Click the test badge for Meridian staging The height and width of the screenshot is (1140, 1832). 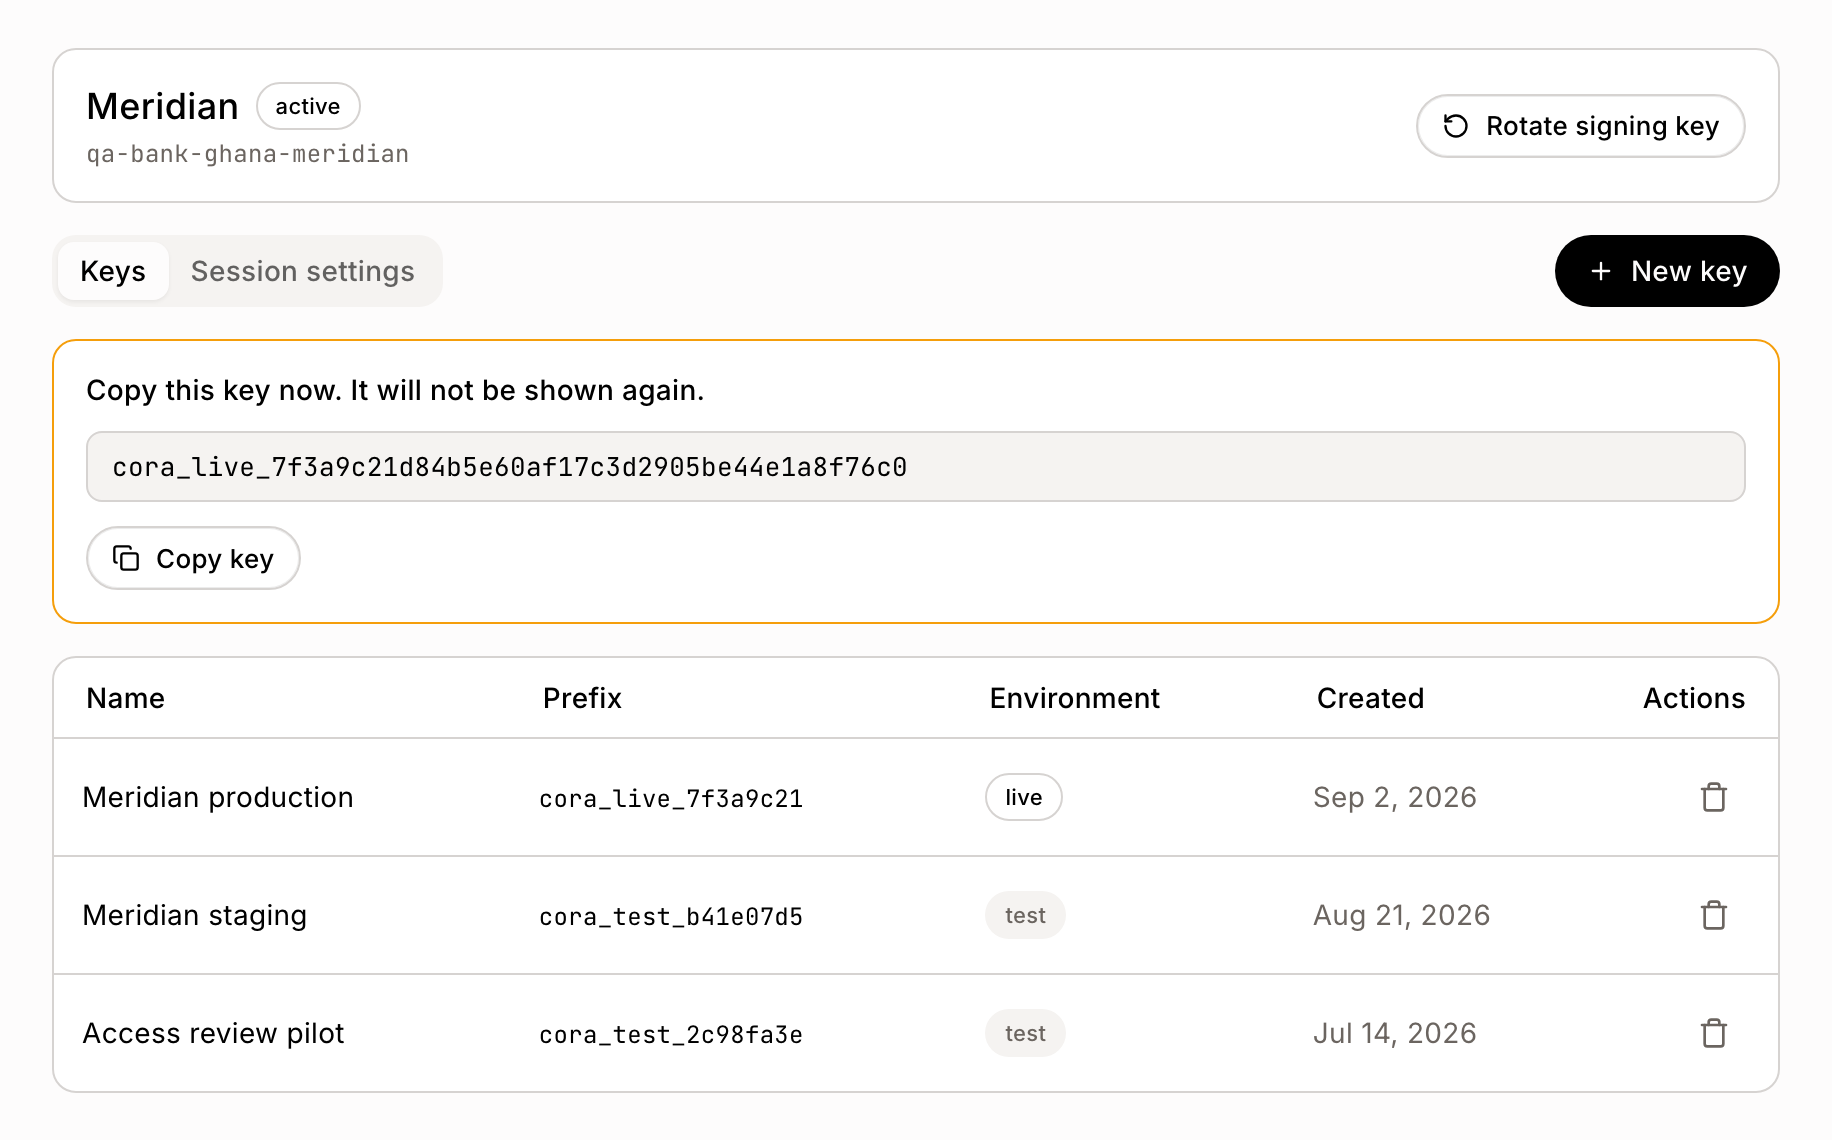click(x=1025, y=915)
